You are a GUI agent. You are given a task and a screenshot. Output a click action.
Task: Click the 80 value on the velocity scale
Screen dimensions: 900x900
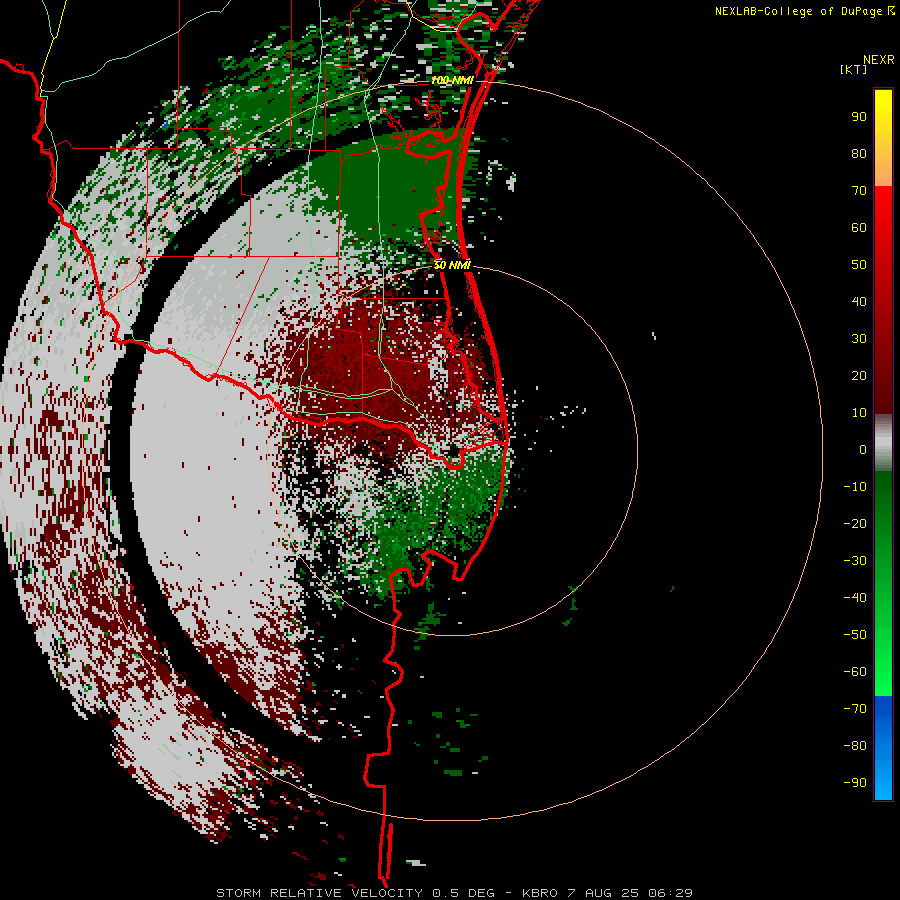coord(859,154)
